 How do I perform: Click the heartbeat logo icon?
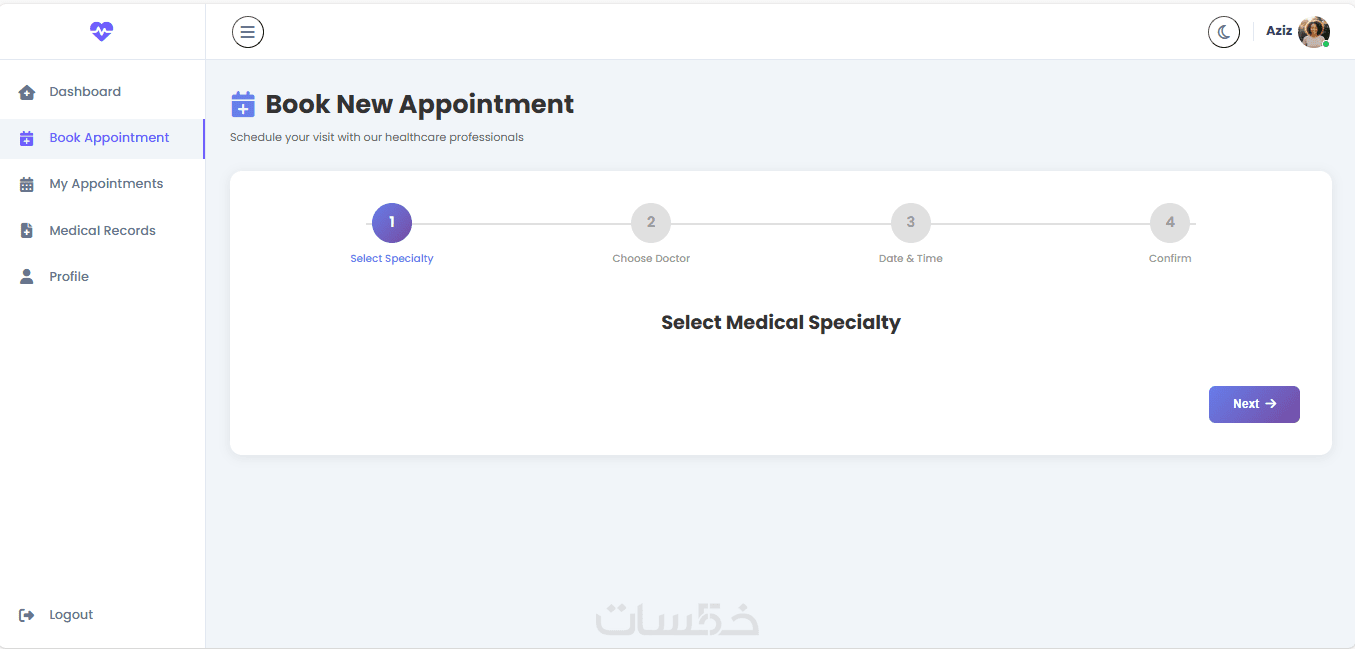[x=102, y=32]
